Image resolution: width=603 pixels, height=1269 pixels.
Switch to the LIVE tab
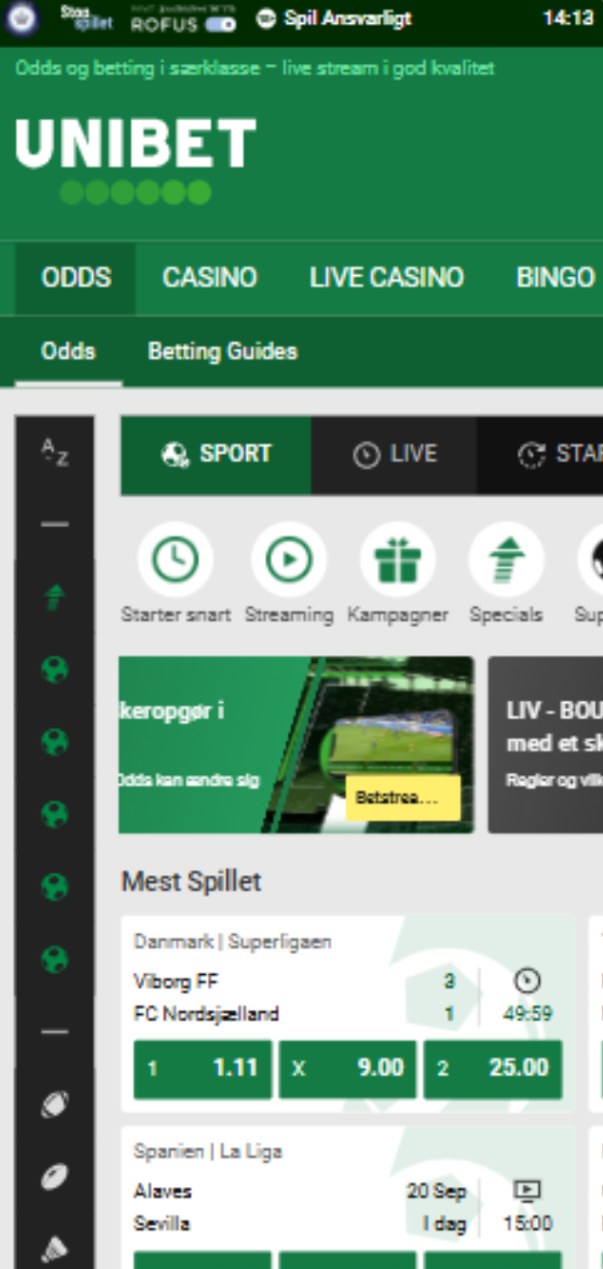point(394,454)
